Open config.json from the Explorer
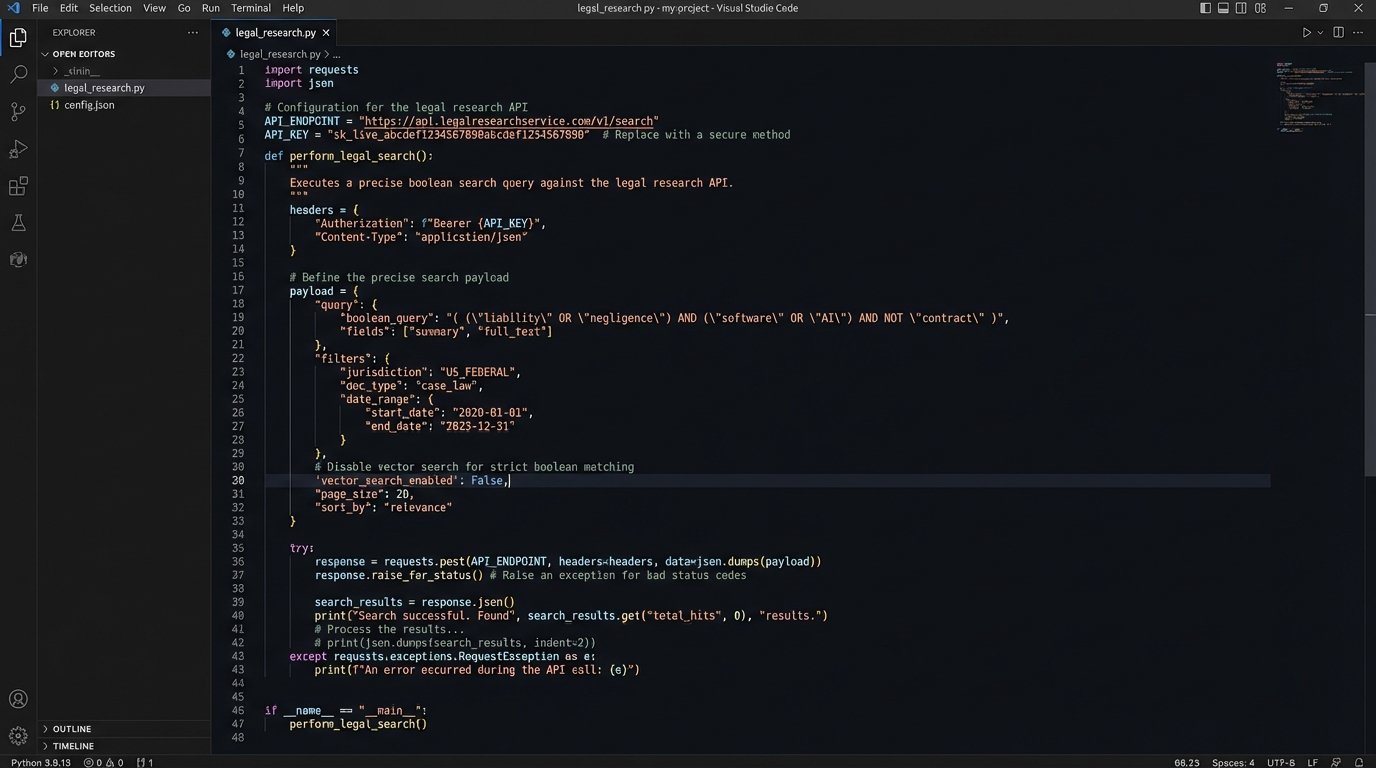1376x768 pixels. pyautogui.click(x=88, y=104)
